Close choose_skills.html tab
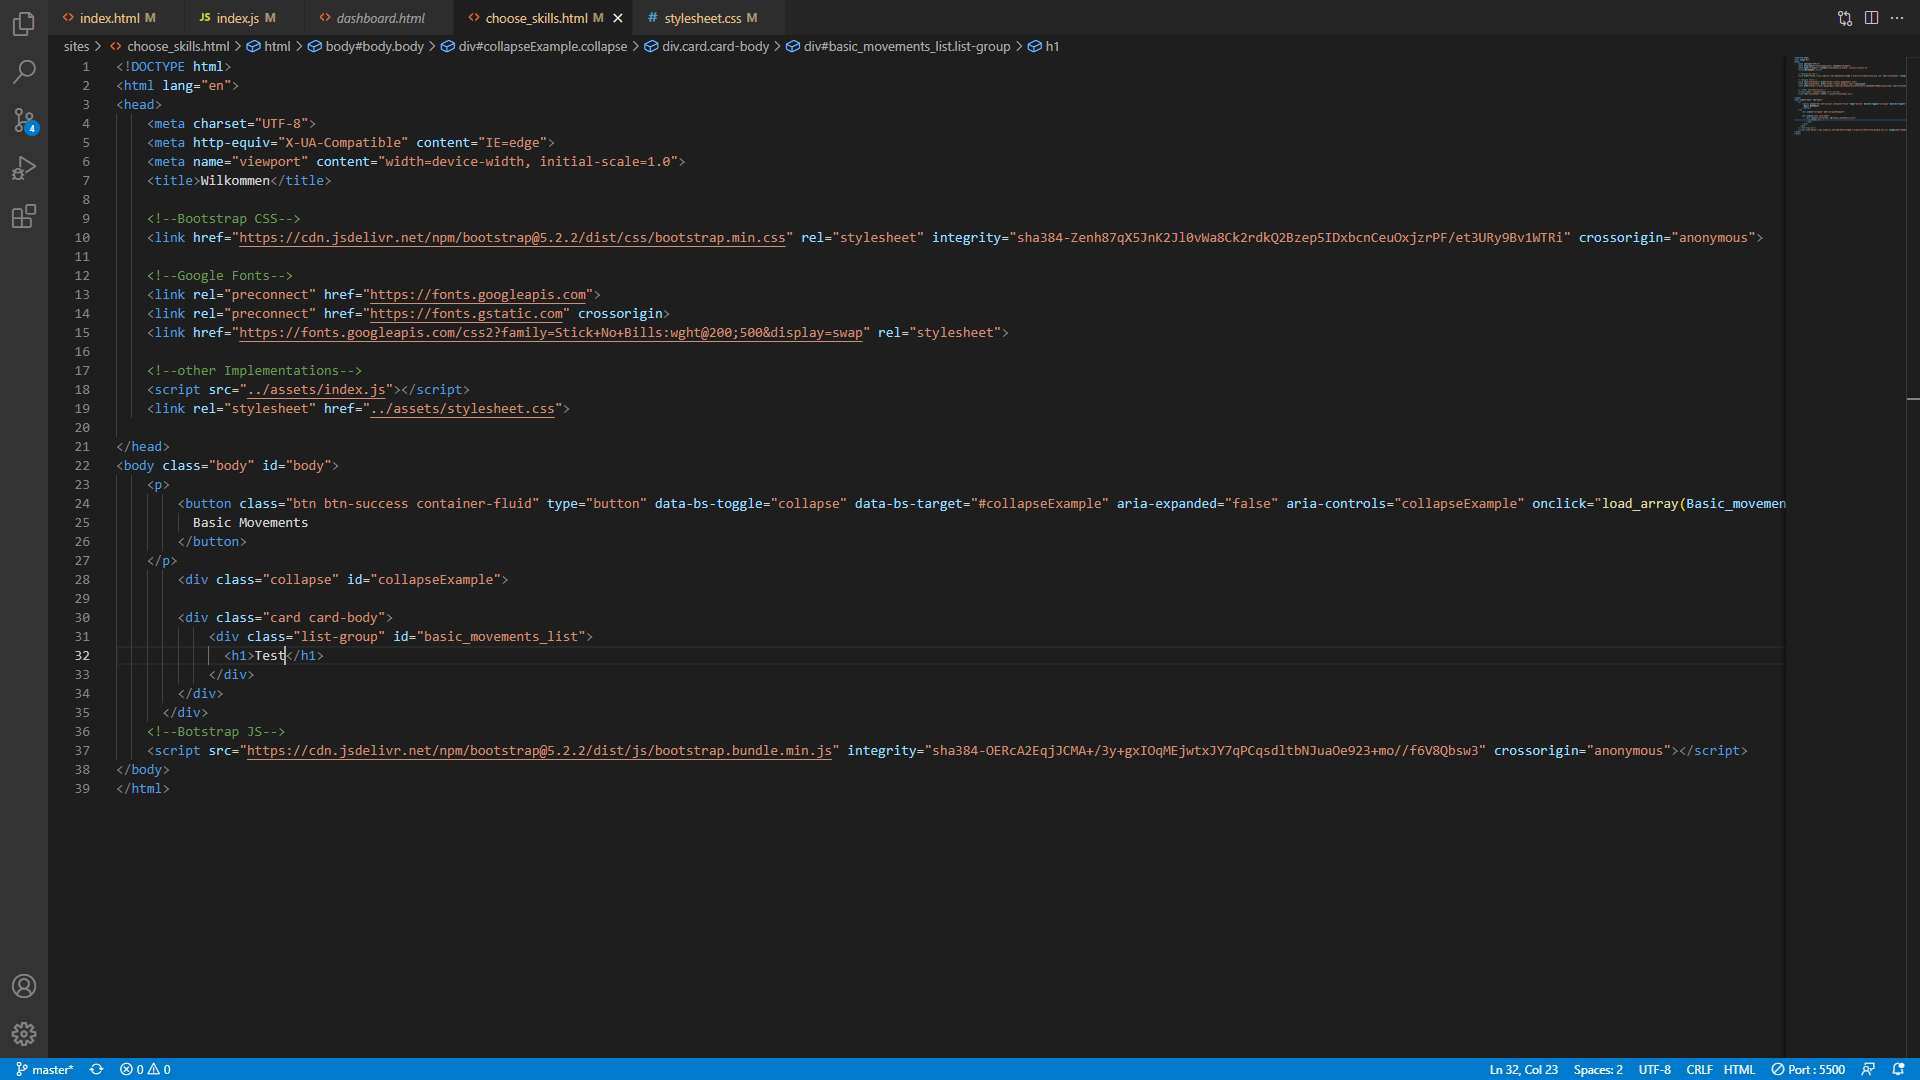This screenshot has height=1080, width=1920. (x=617, y=17)
